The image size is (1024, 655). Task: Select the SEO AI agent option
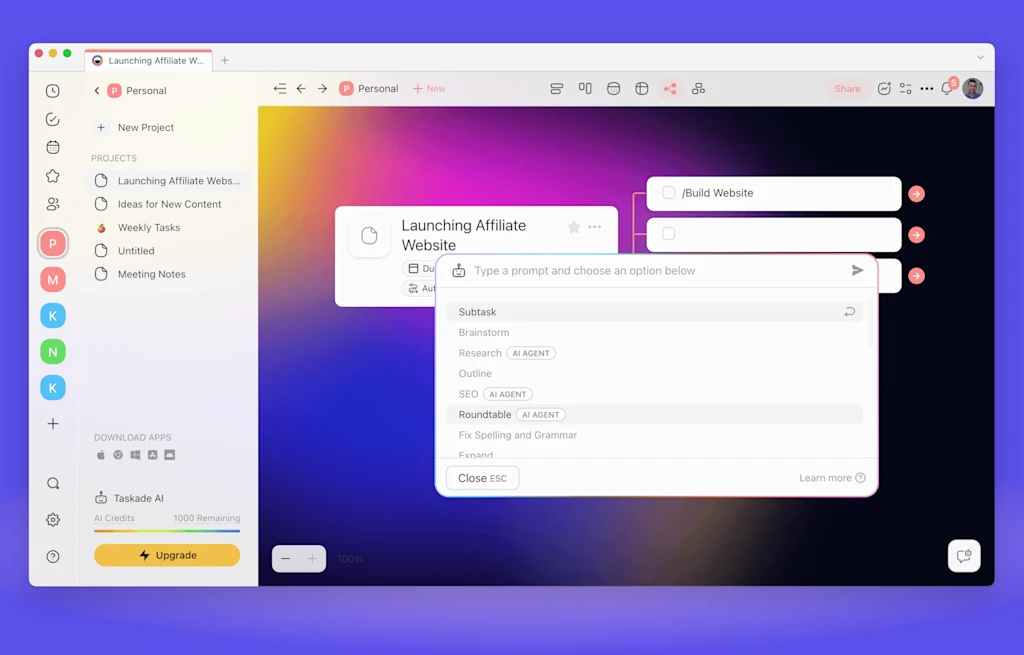point(654,394)
